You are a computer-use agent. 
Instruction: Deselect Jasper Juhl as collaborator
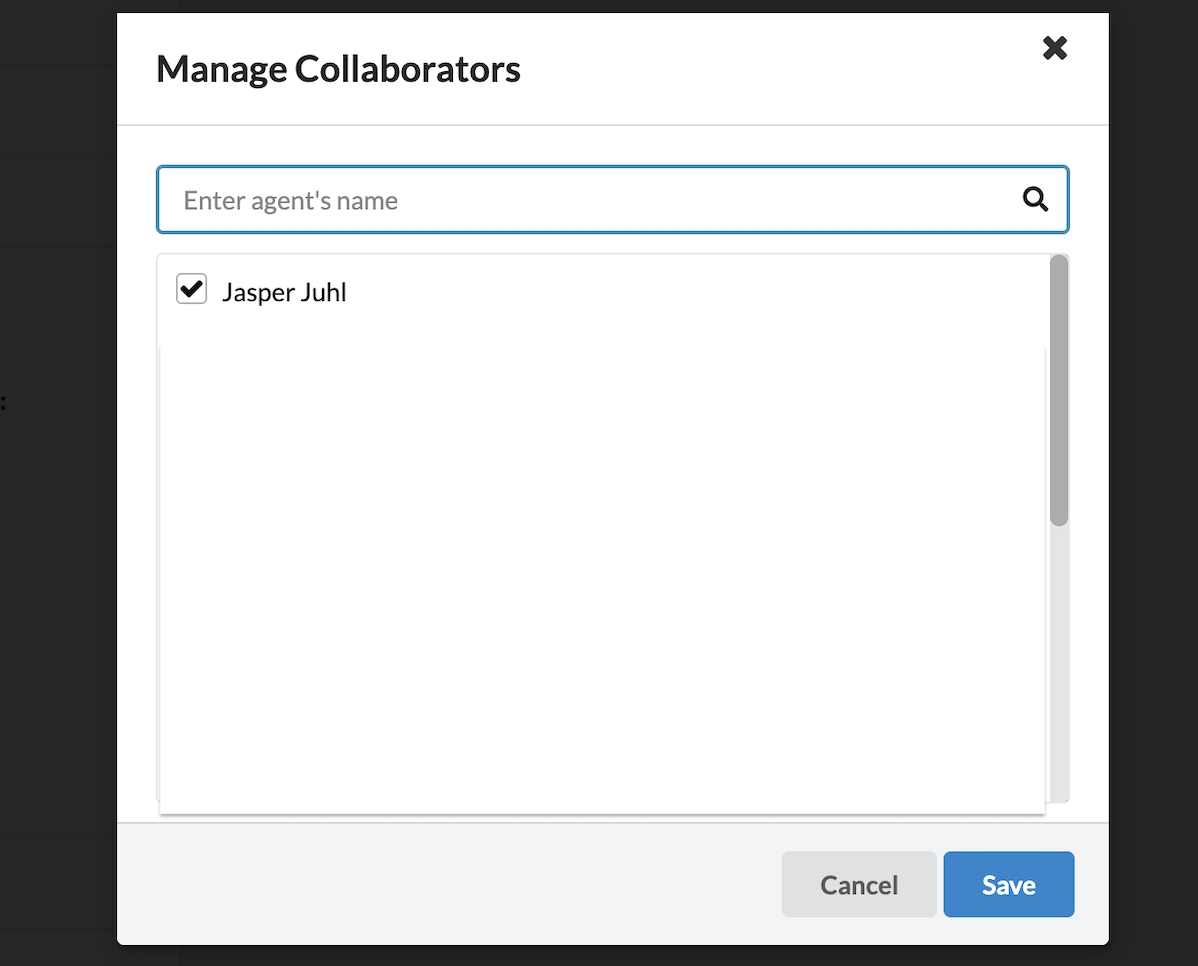coord(191,290)
